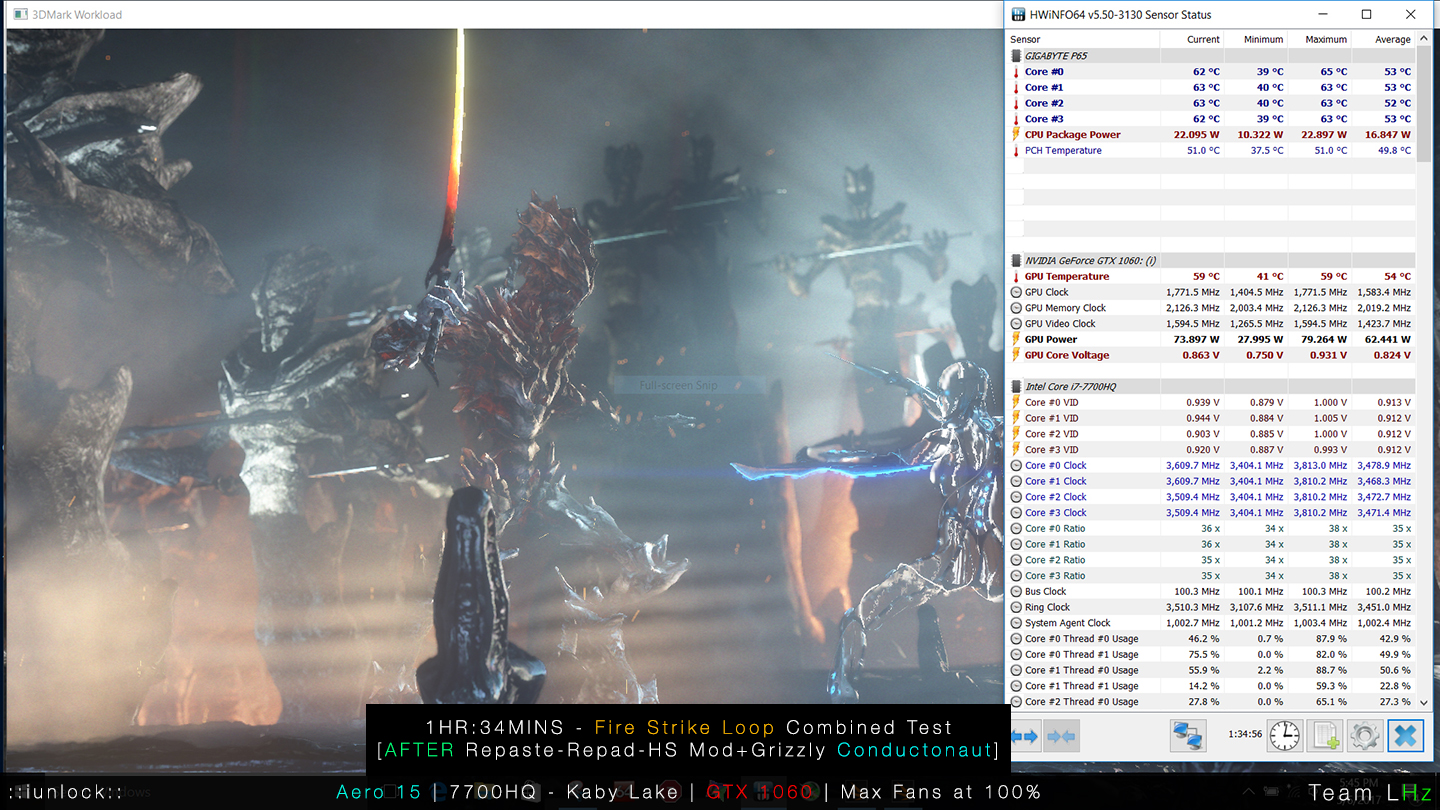Click the blue X to close sensors
This screenshot has width=1440, height=810.
click(x=1405, y=737)
